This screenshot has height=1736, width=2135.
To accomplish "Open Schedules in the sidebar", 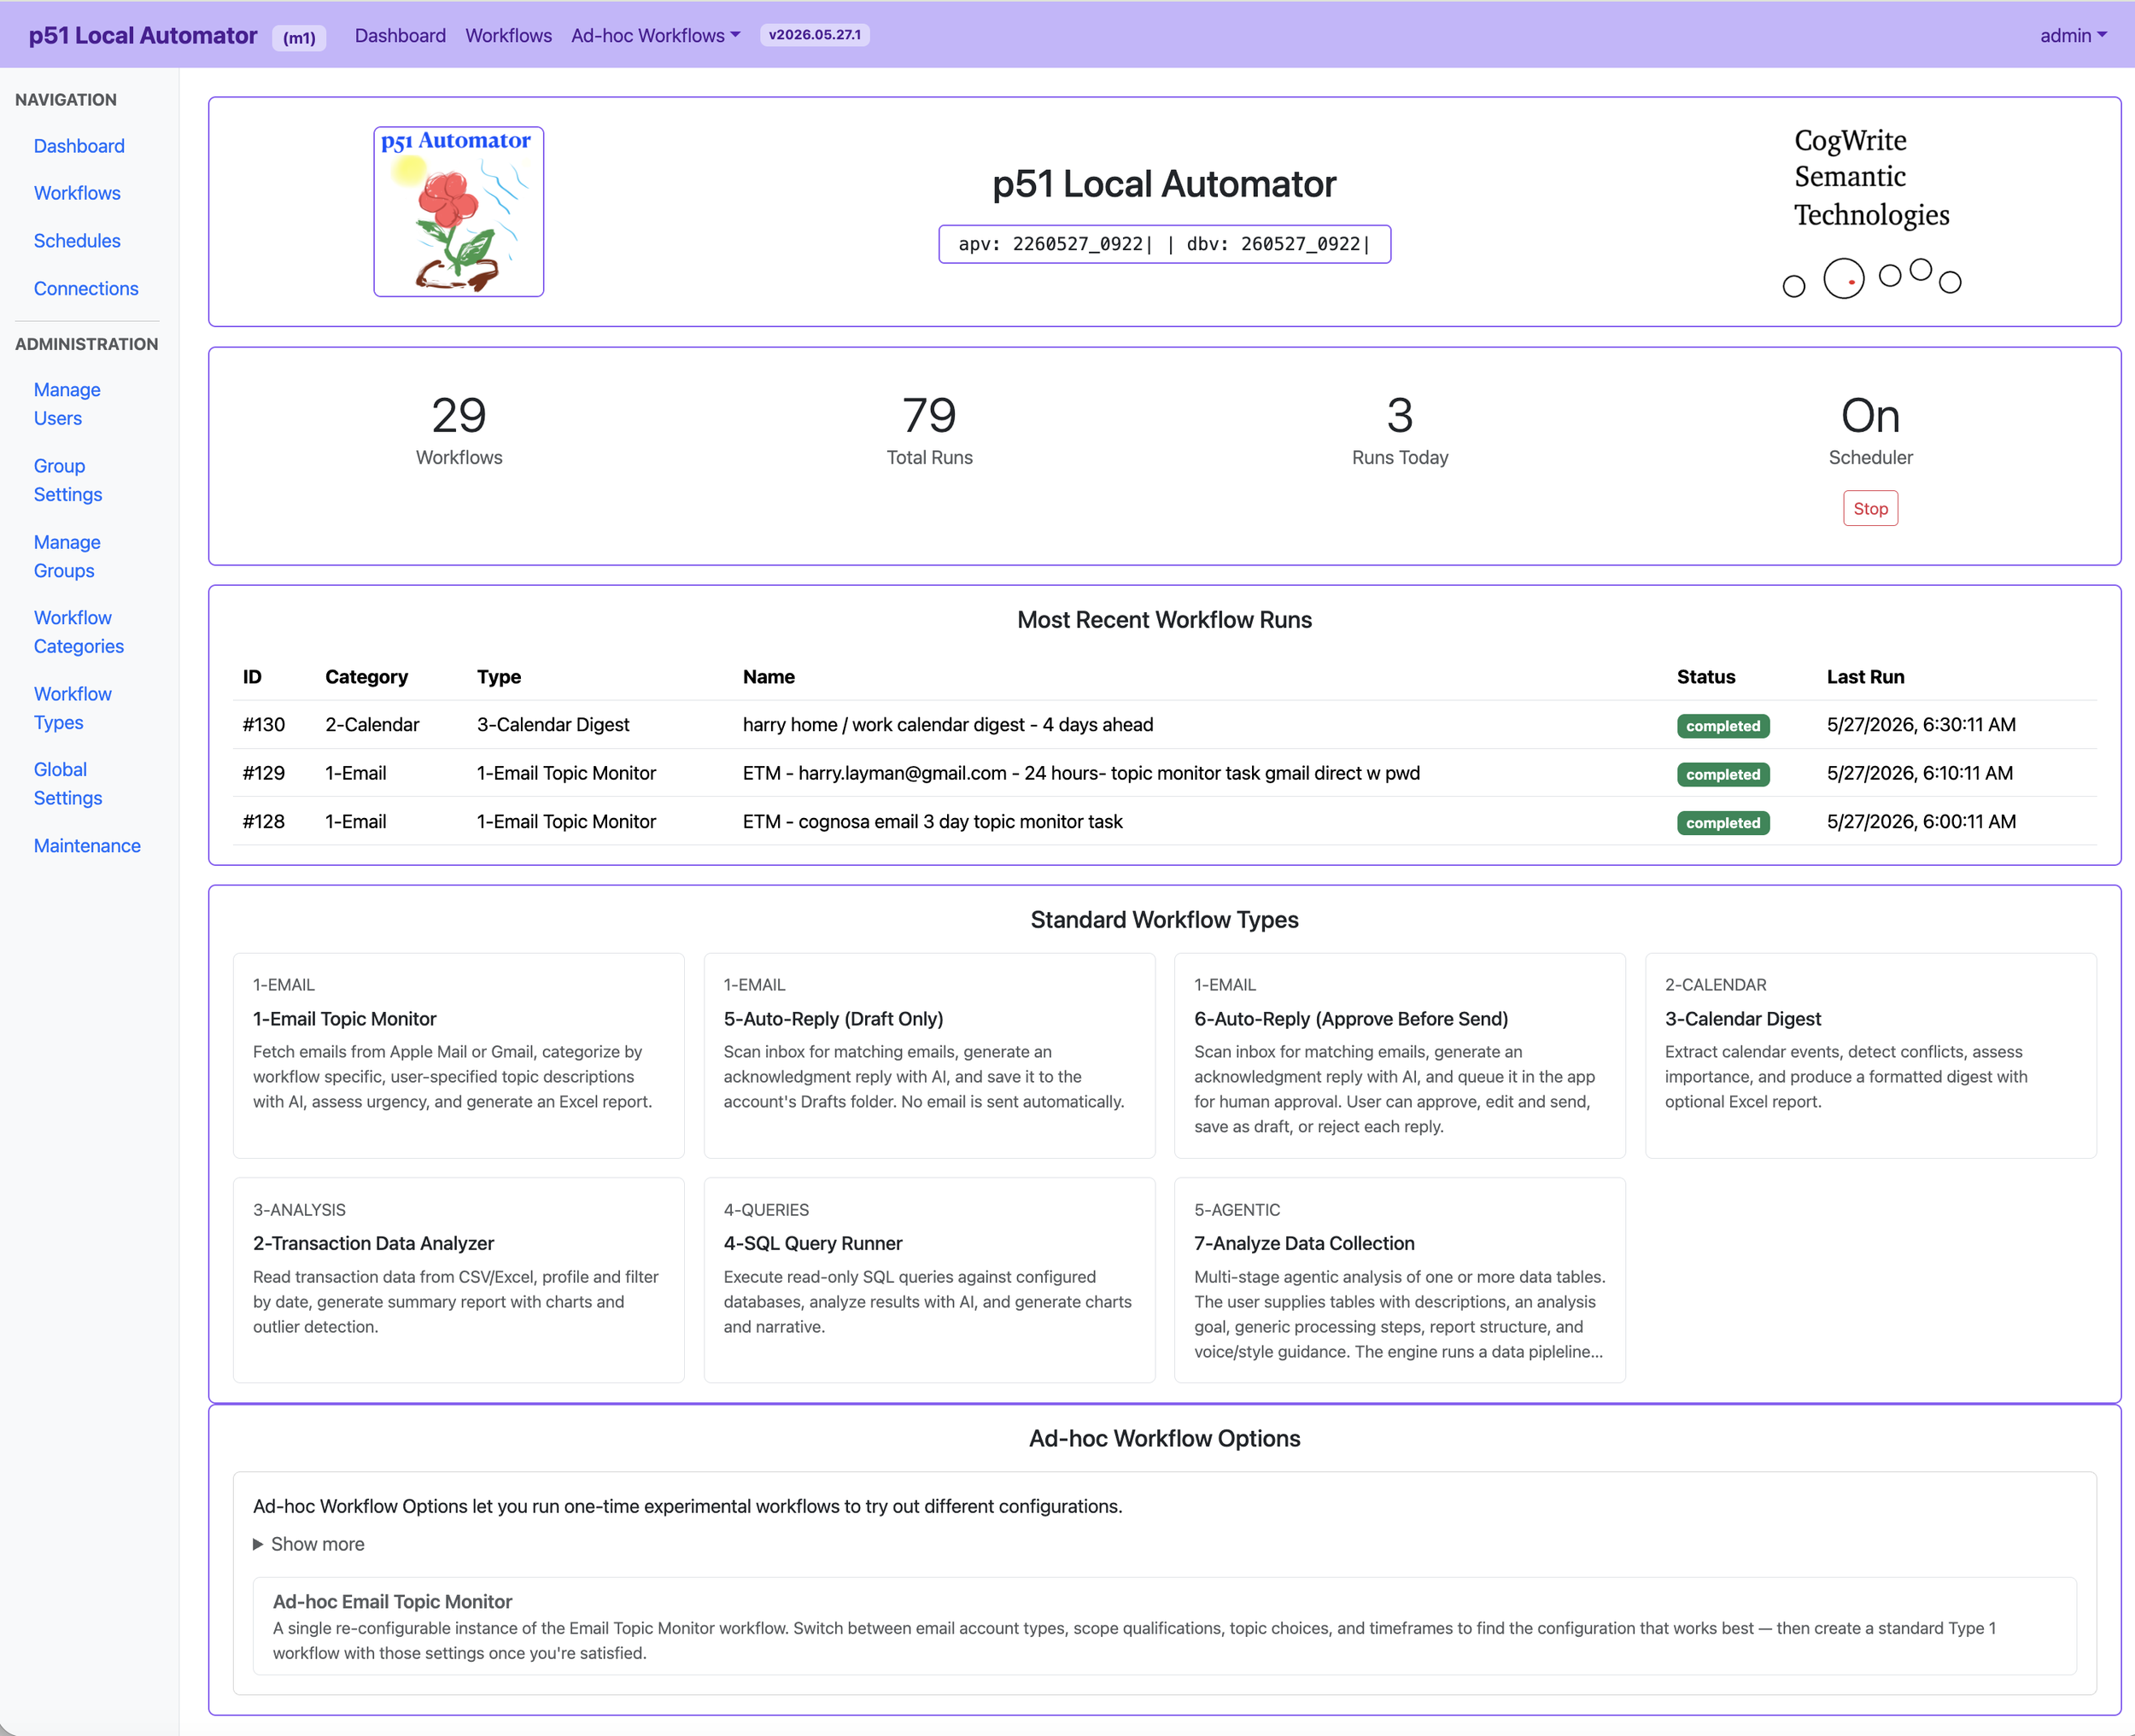I will pyautogui.click(x=77, y=241).
